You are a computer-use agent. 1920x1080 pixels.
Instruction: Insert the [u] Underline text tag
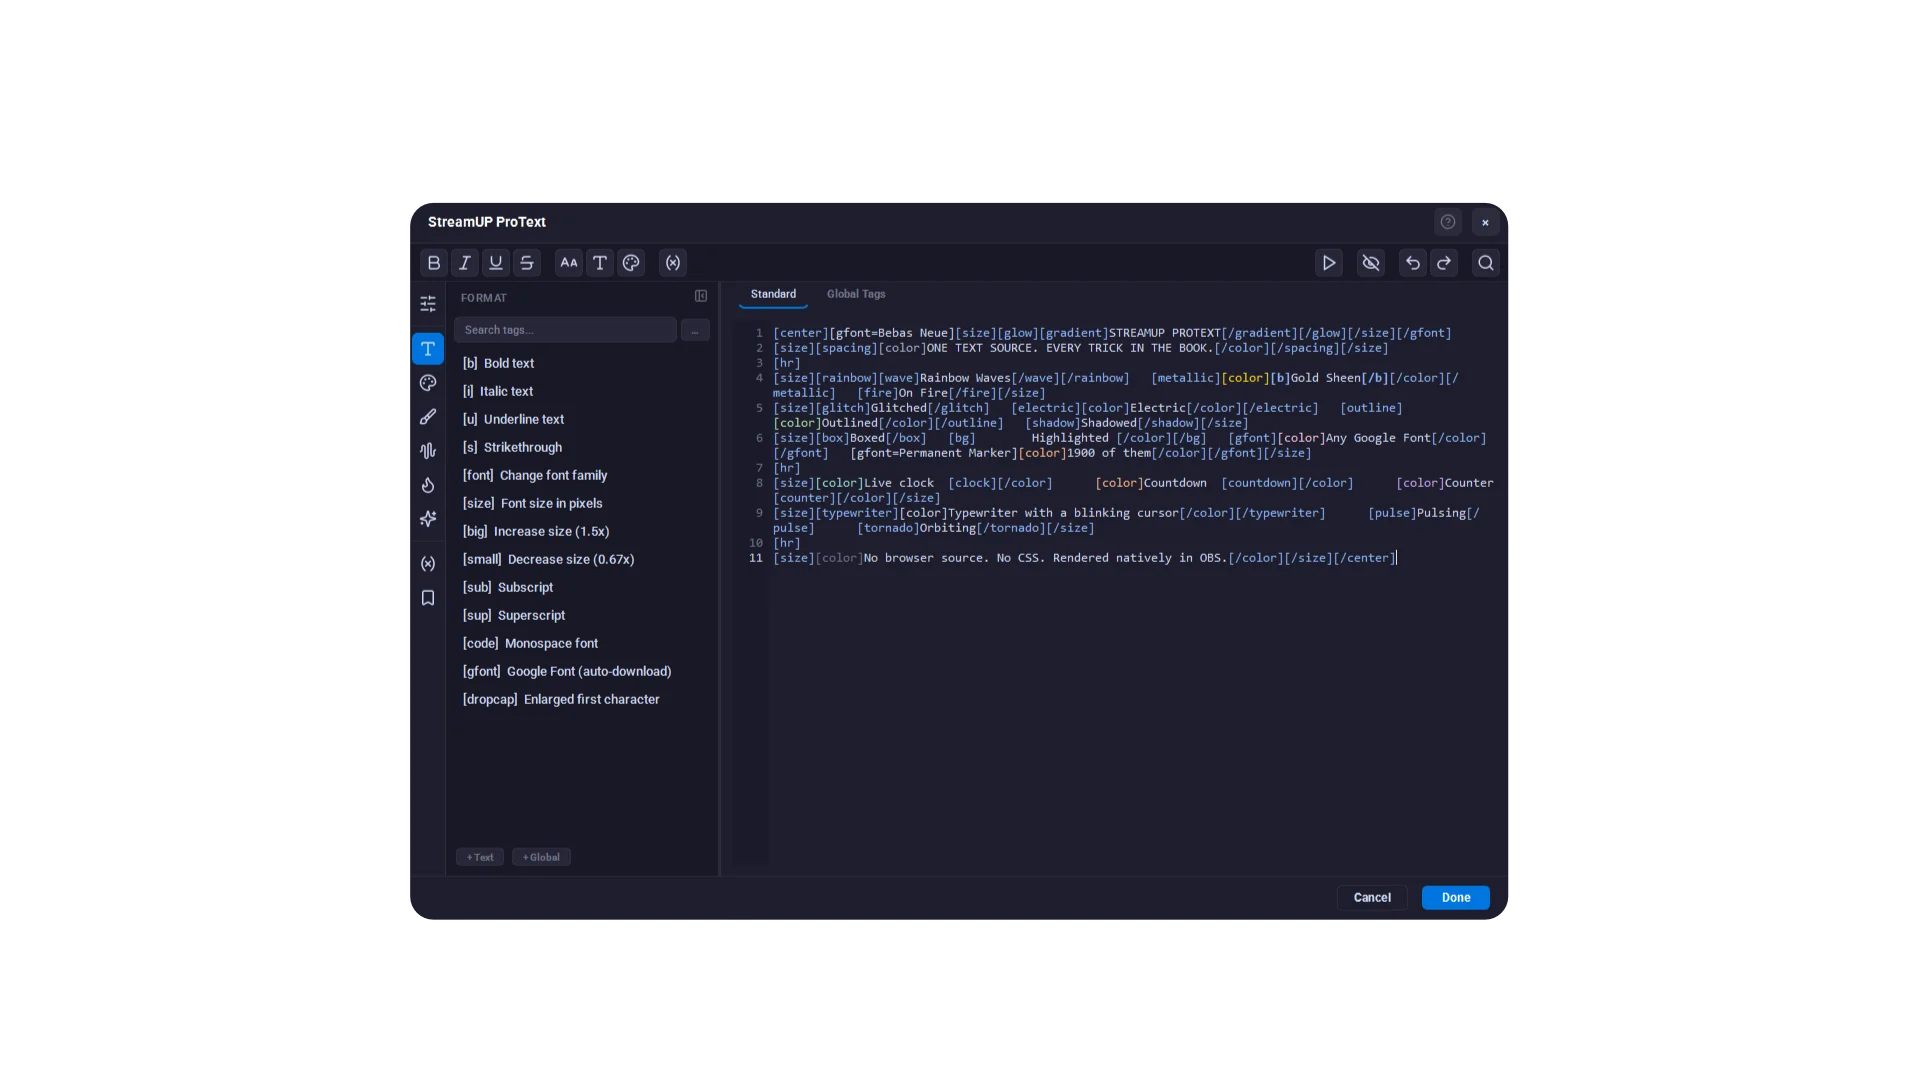580,419
